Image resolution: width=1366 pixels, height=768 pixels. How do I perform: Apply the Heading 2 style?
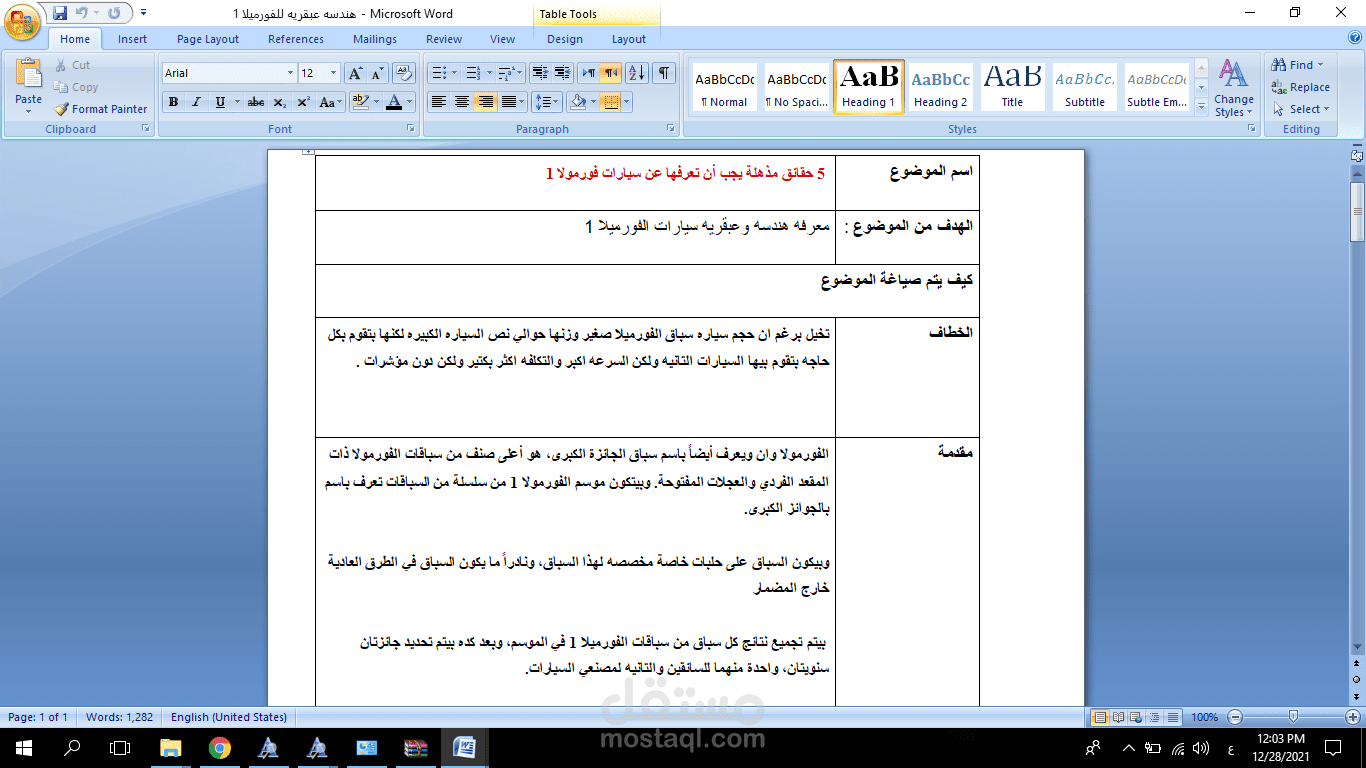click(x=941, y=87)
